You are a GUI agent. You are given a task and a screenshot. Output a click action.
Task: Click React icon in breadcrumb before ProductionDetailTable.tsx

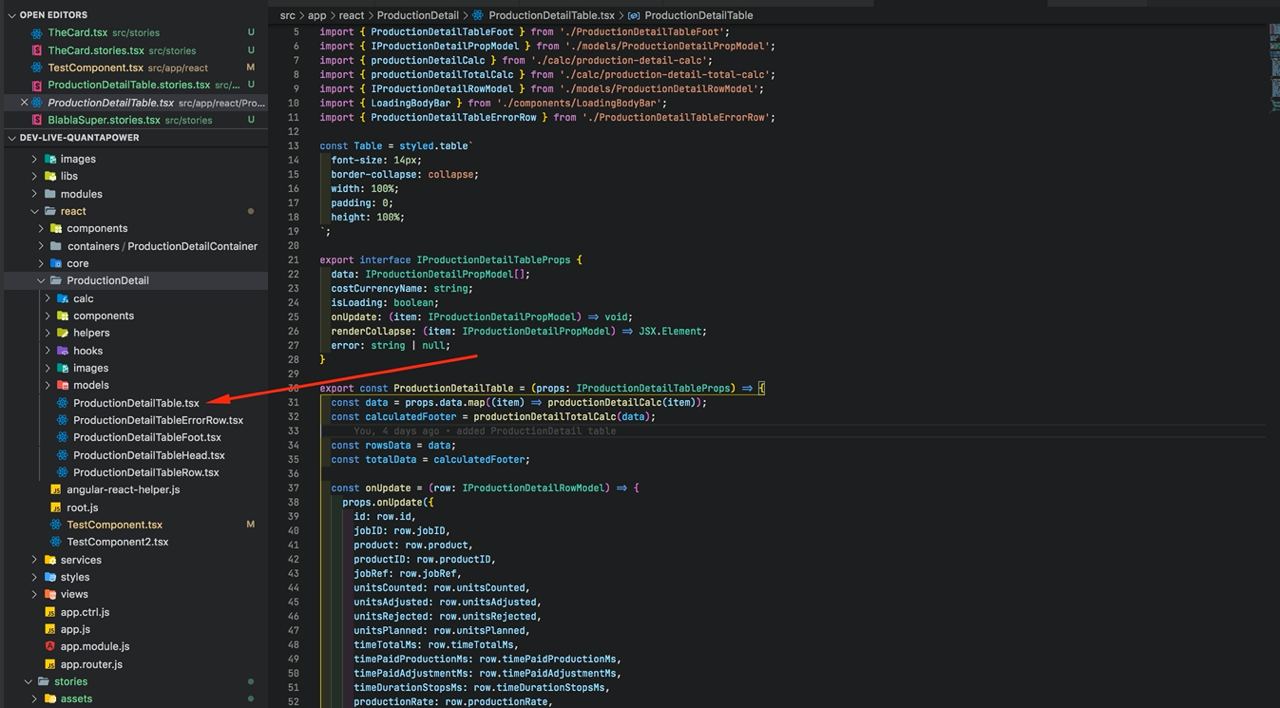(477, 15)
